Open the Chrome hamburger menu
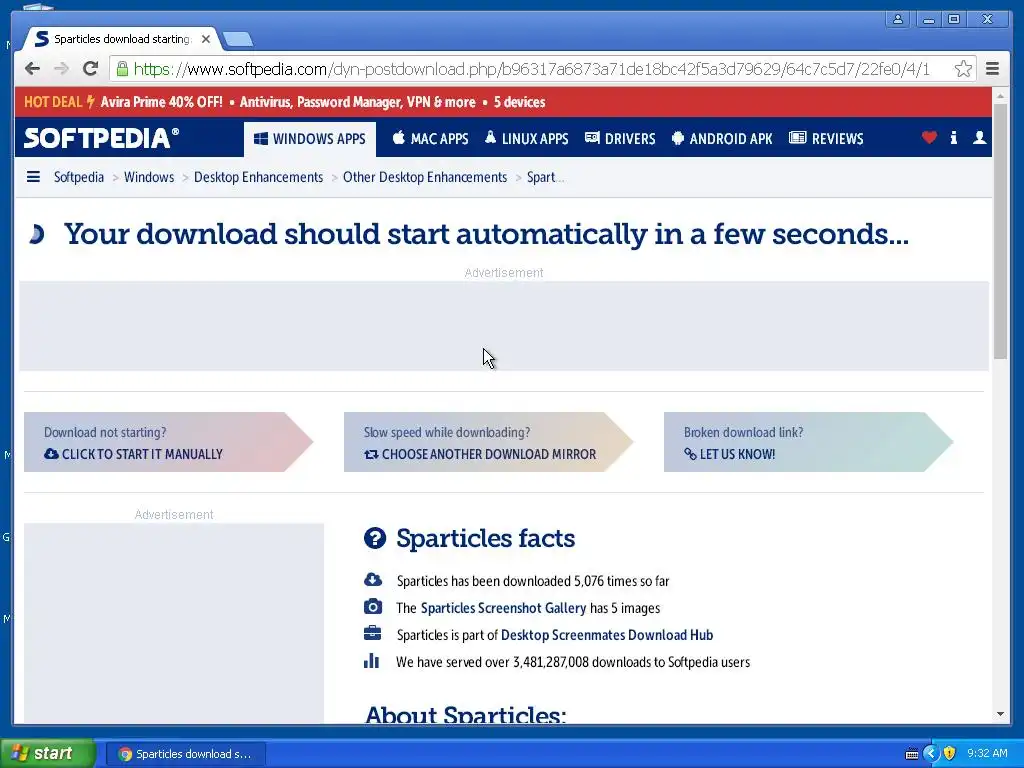This screenshot has width=1024, height=768. click(x=992, y=69)
